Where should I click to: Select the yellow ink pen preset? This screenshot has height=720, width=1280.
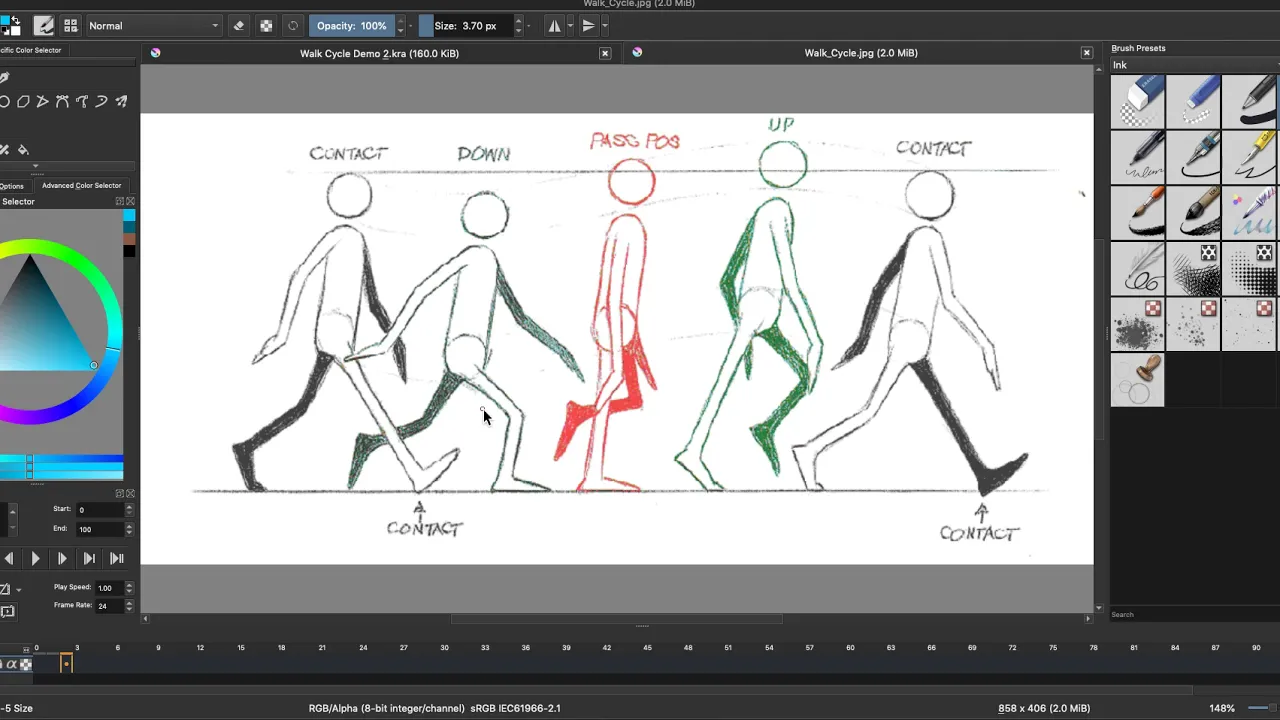click(x=1250, y=157)
